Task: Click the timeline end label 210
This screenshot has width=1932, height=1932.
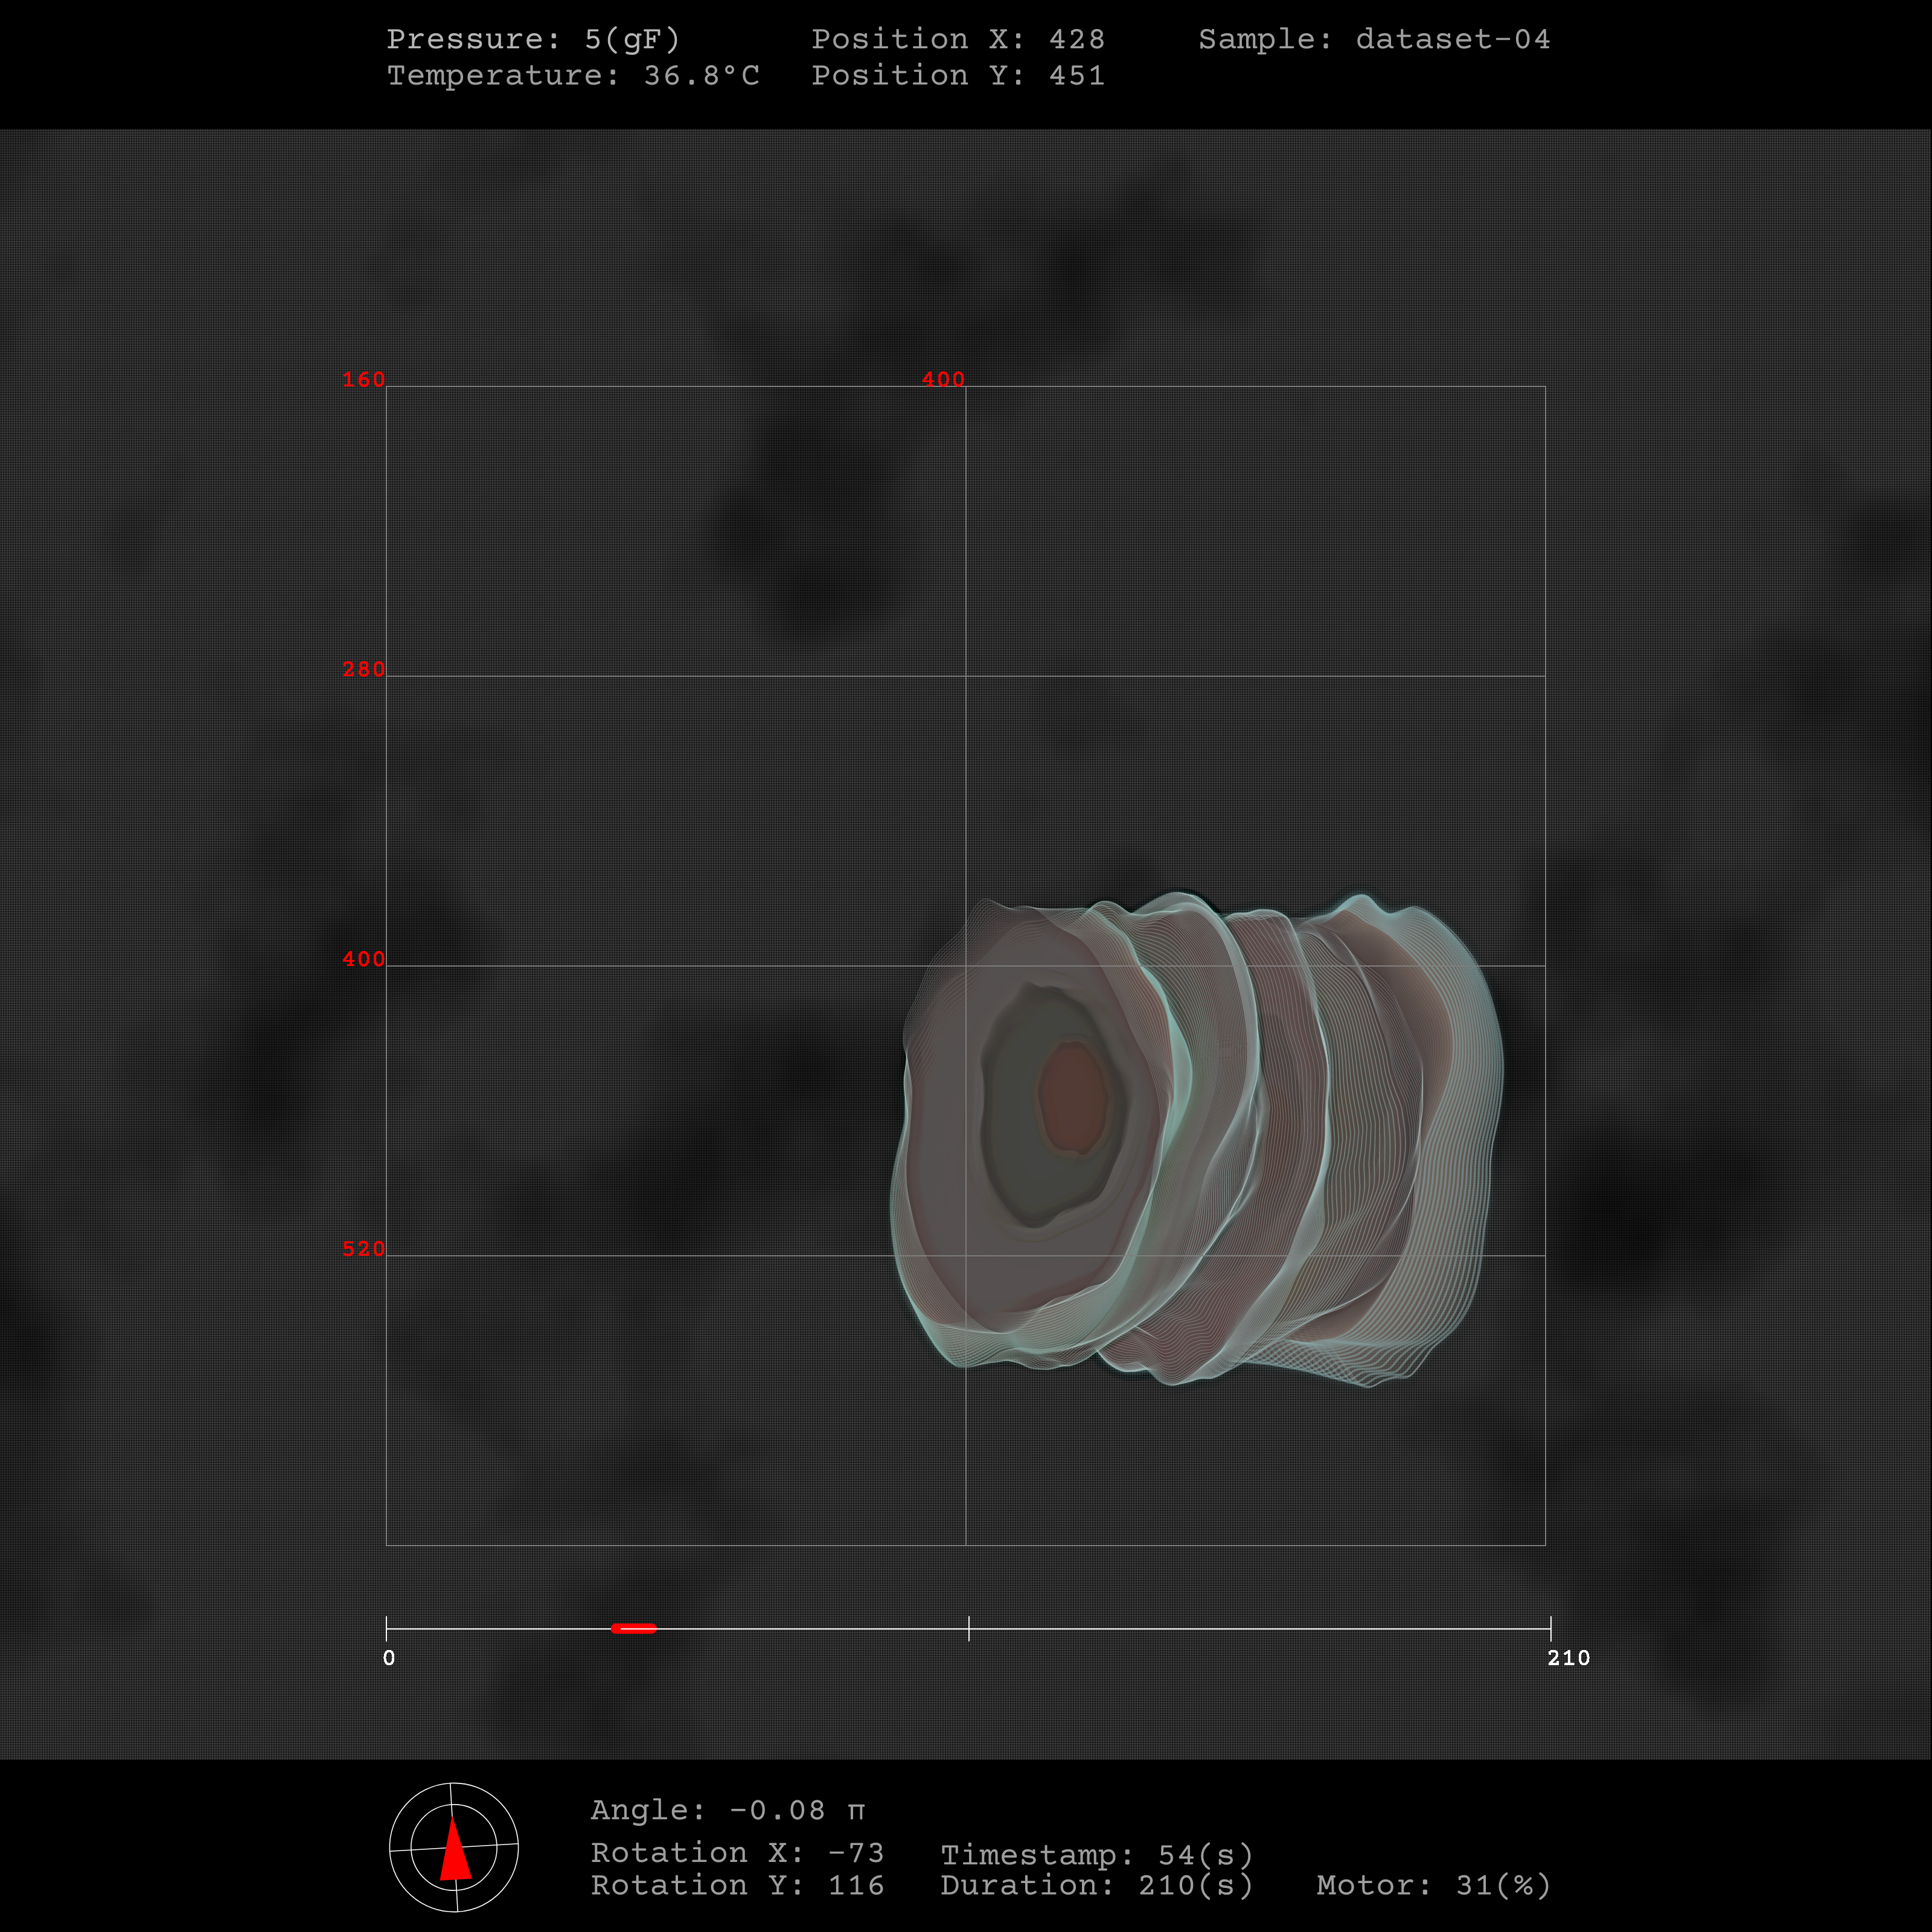Action: point(1568,1658)
